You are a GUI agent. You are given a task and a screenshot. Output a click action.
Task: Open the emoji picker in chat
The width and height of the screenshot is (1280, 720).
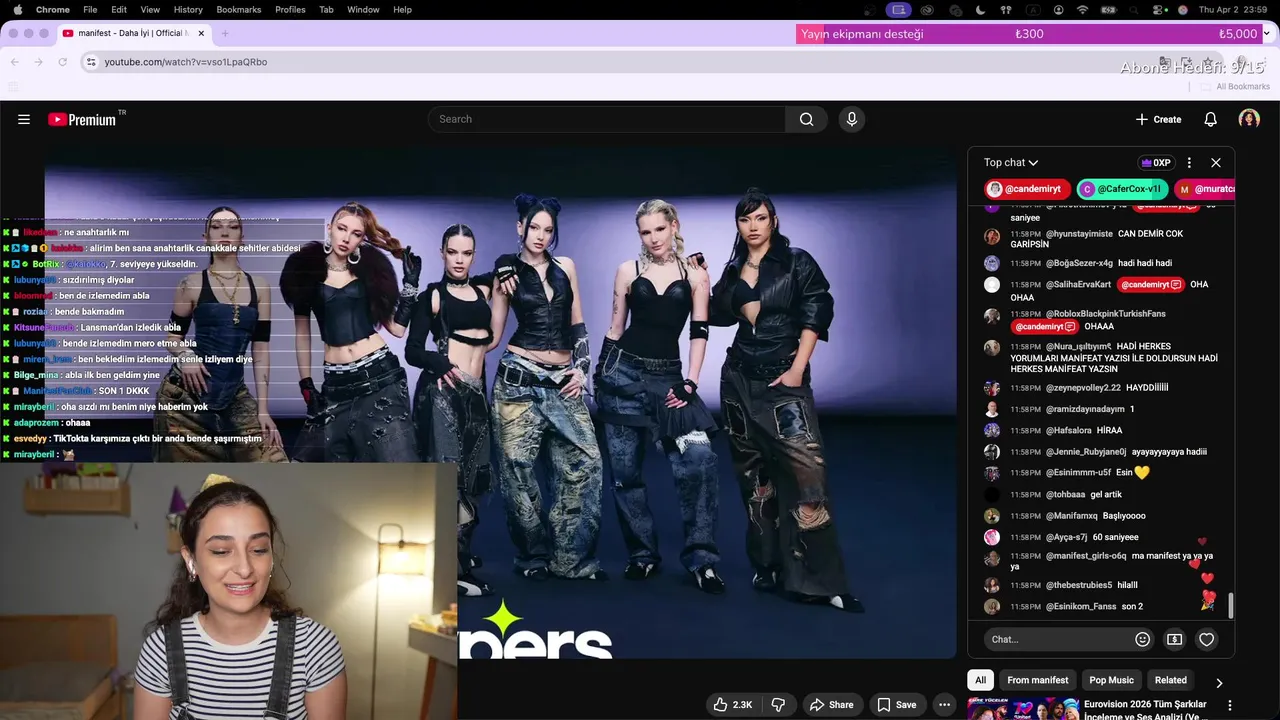pos(1143,639)
